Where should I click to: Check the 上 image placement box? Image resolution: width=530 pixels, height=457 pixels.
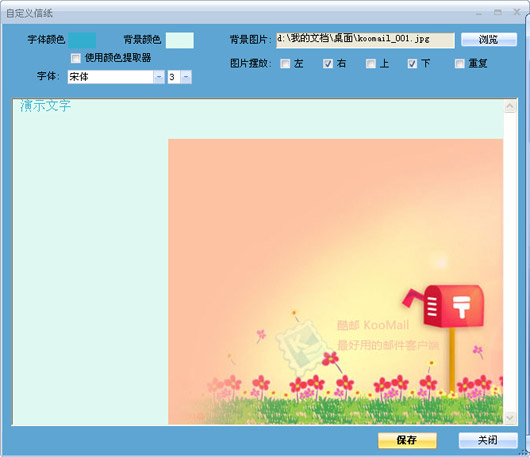point(371,64)
